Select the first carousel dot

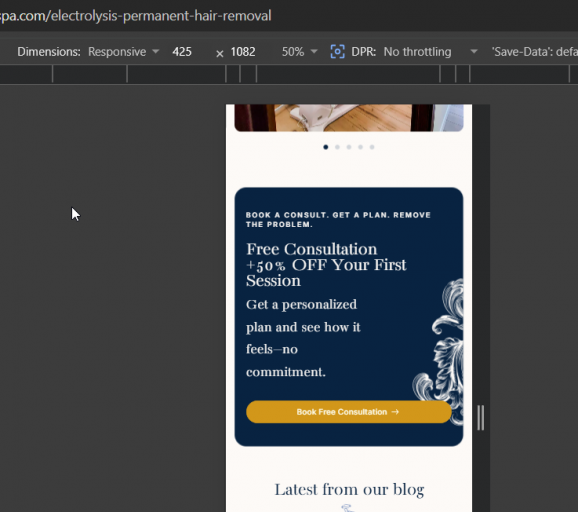(325, 147)
